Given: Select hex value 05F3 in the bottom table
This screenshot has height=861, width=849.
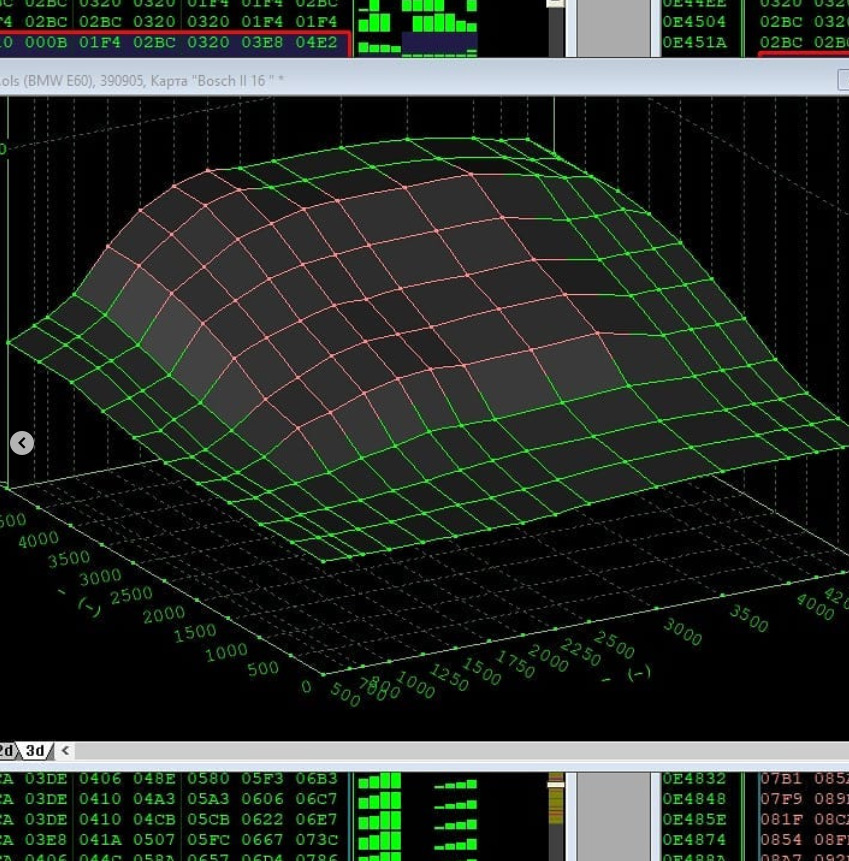Looking at the screenshot, I should click(262, 778).
